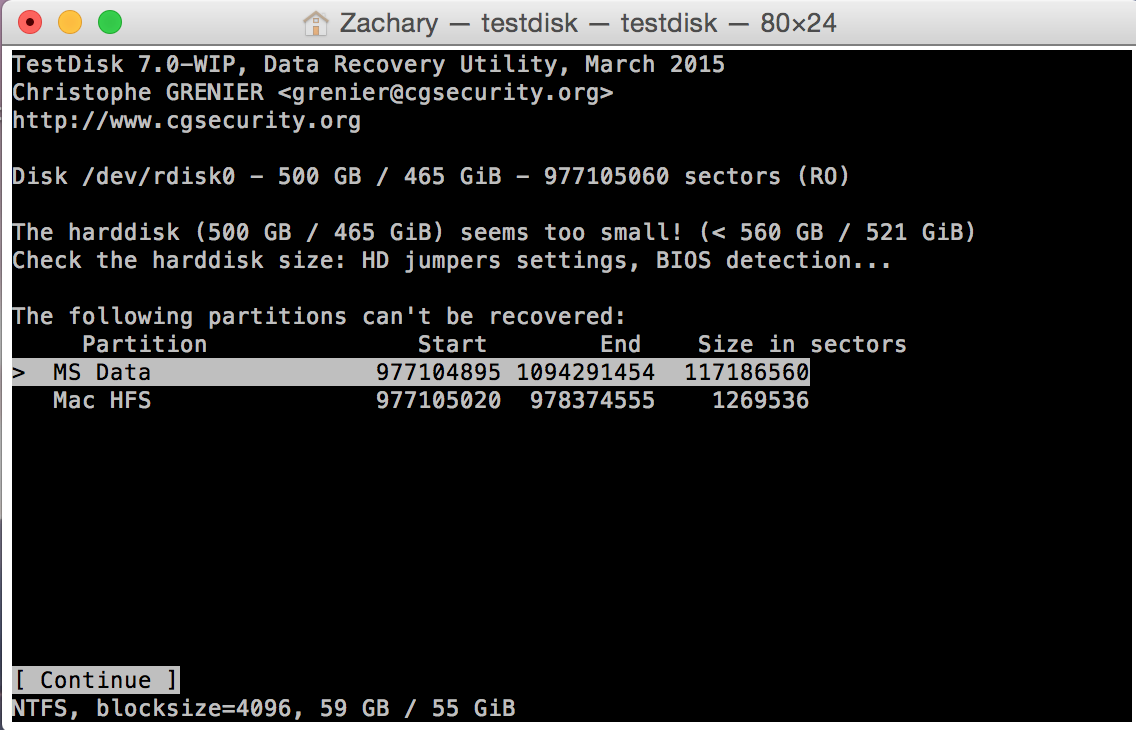Select the Continue button
This screenshot has width=1136, height=730.
(x=96, y=680)
